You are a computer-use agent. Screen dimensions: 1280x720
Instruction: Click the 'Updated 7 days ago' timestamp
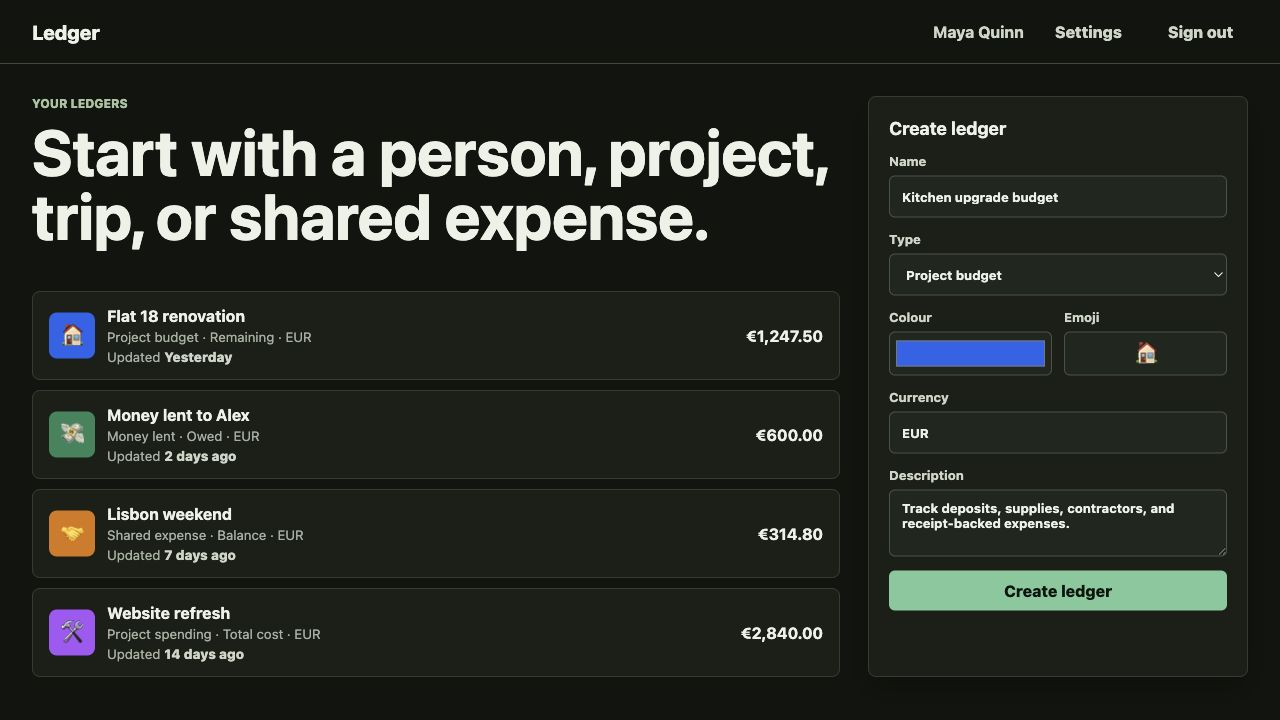(171, 555)
